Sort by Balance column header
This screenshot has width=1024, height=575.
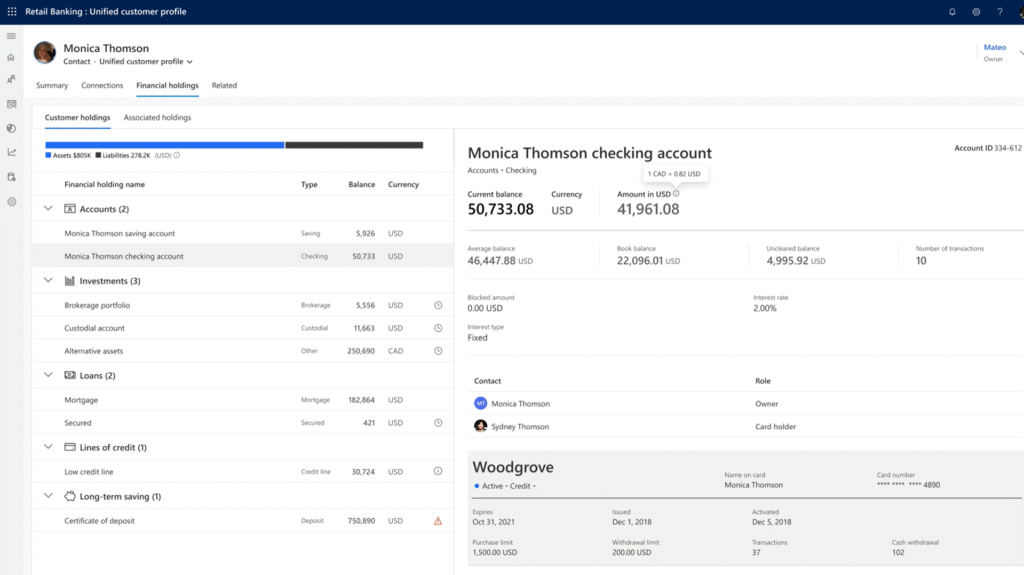pos(361,185)
